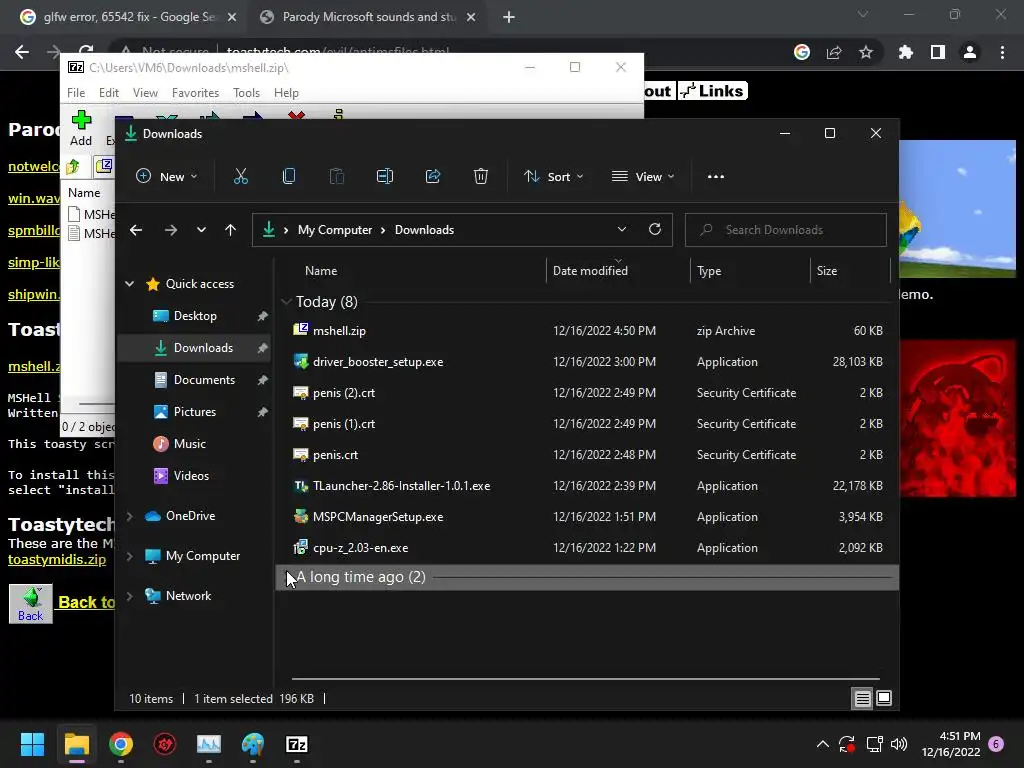Image resolution: width=1024 pixels, height=768 pixels.
Task: Expand address bar history dropdown
Action: pos(622,229)
